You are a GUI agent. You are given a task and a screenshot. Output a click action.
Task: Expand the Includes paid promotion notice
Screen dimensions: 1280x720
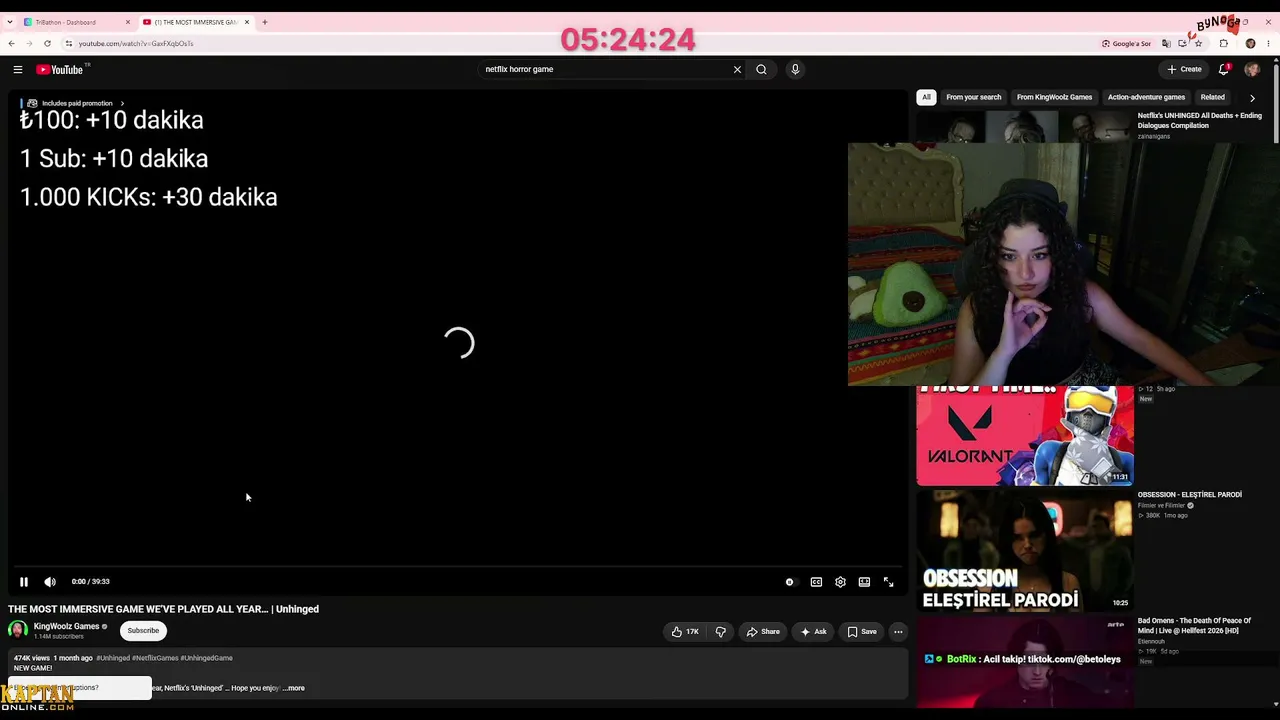click(x=74, y=103)
